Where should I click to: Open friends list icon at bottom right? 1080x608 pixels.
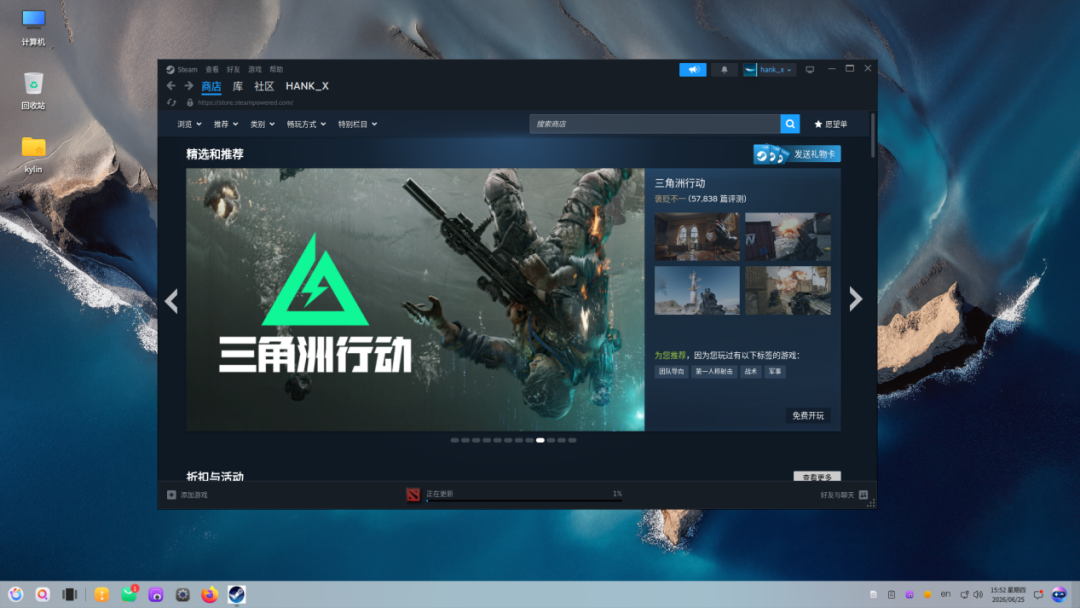pos(864,495)
